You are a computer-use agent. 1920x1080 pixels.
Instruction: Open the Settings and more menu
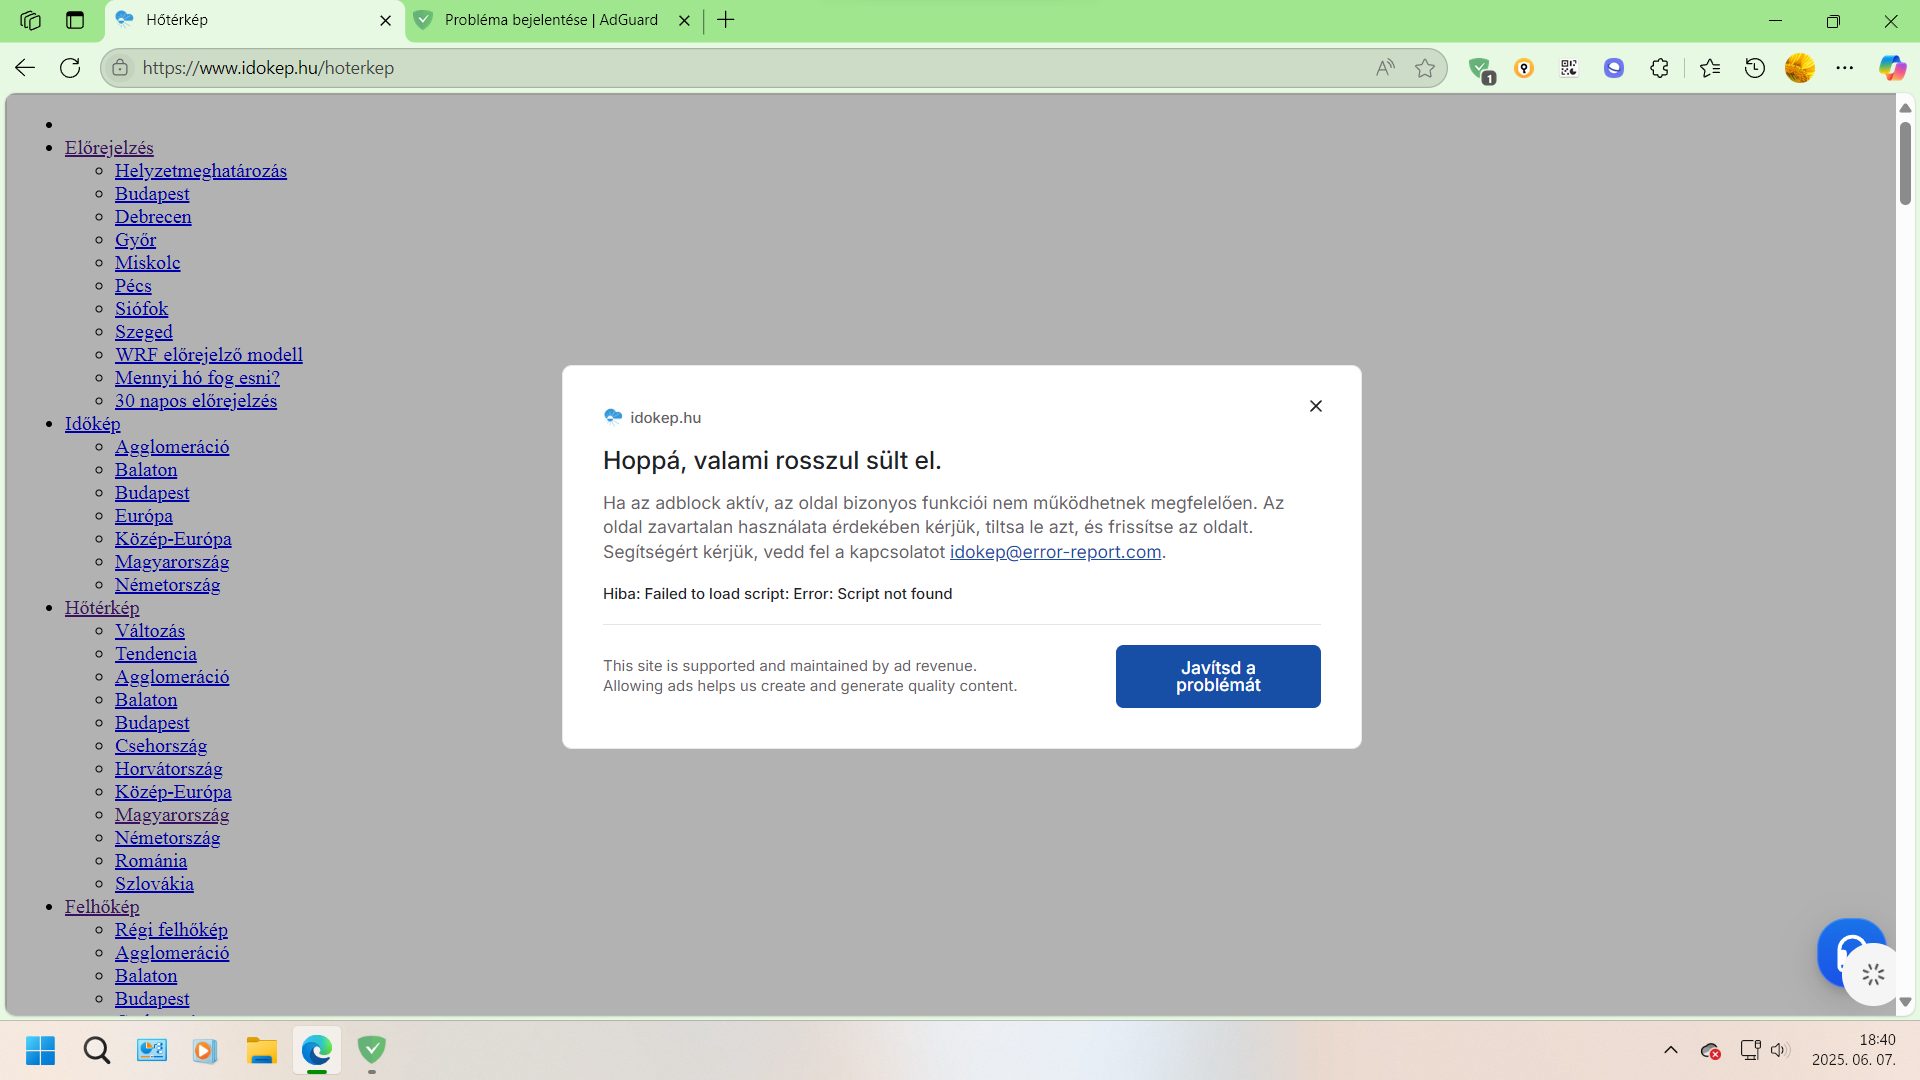coord(1847,67)
